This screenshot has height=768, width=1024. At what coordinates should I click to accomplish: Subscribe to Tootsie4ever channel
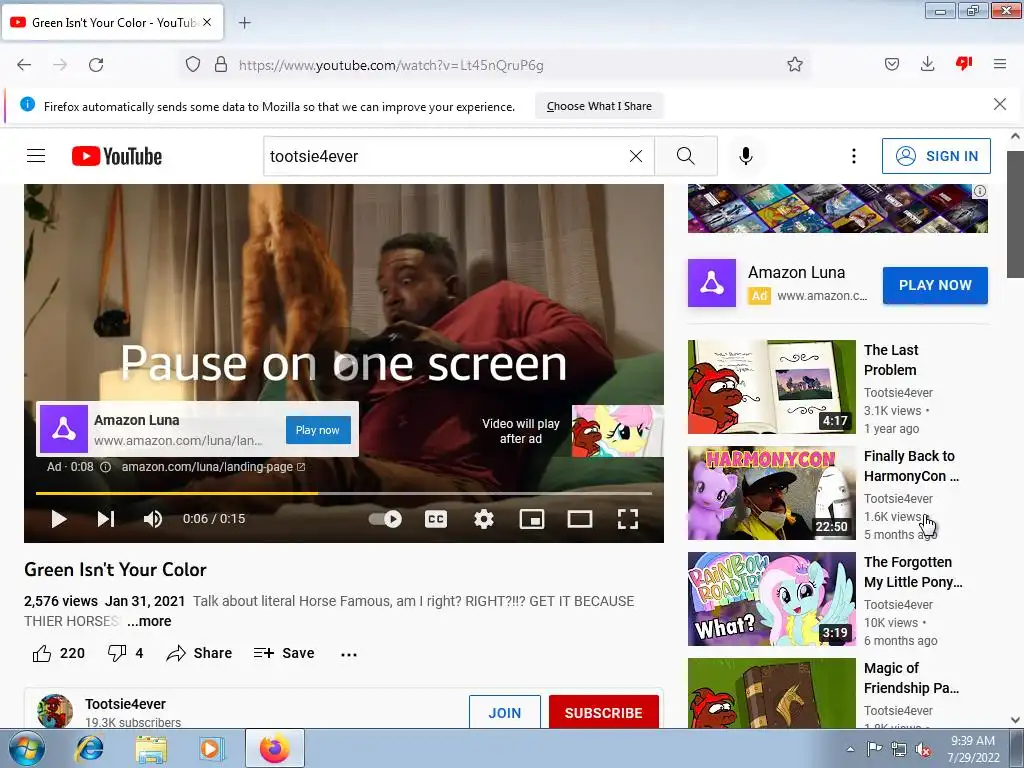(x=603, y=712)
